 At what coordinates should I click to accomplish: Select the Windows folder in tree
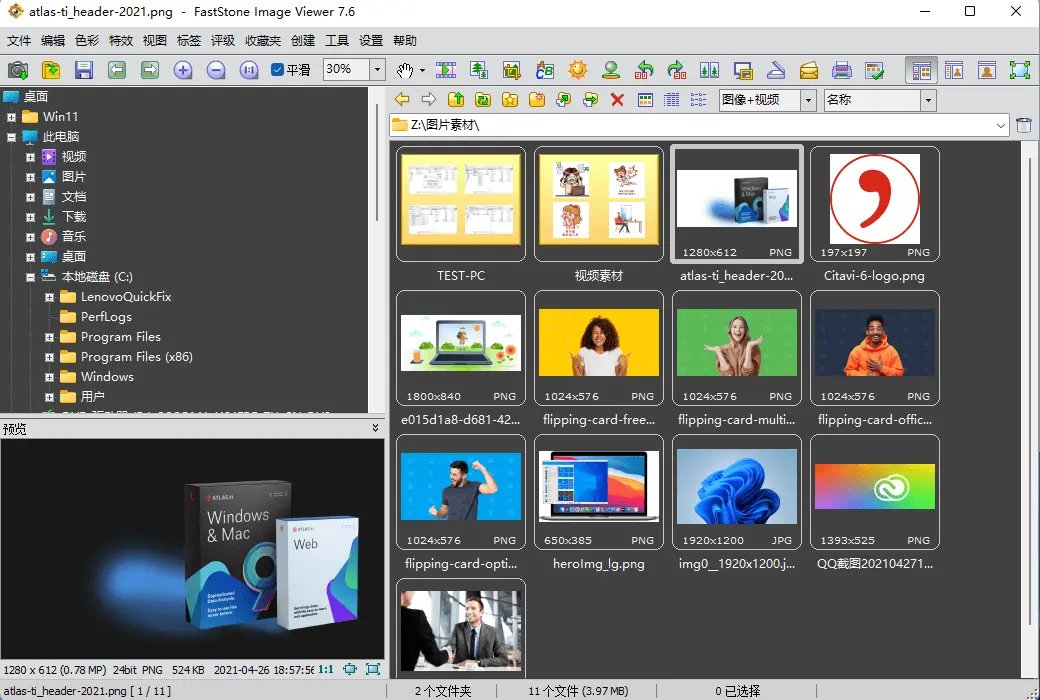[x=107, y=377]
